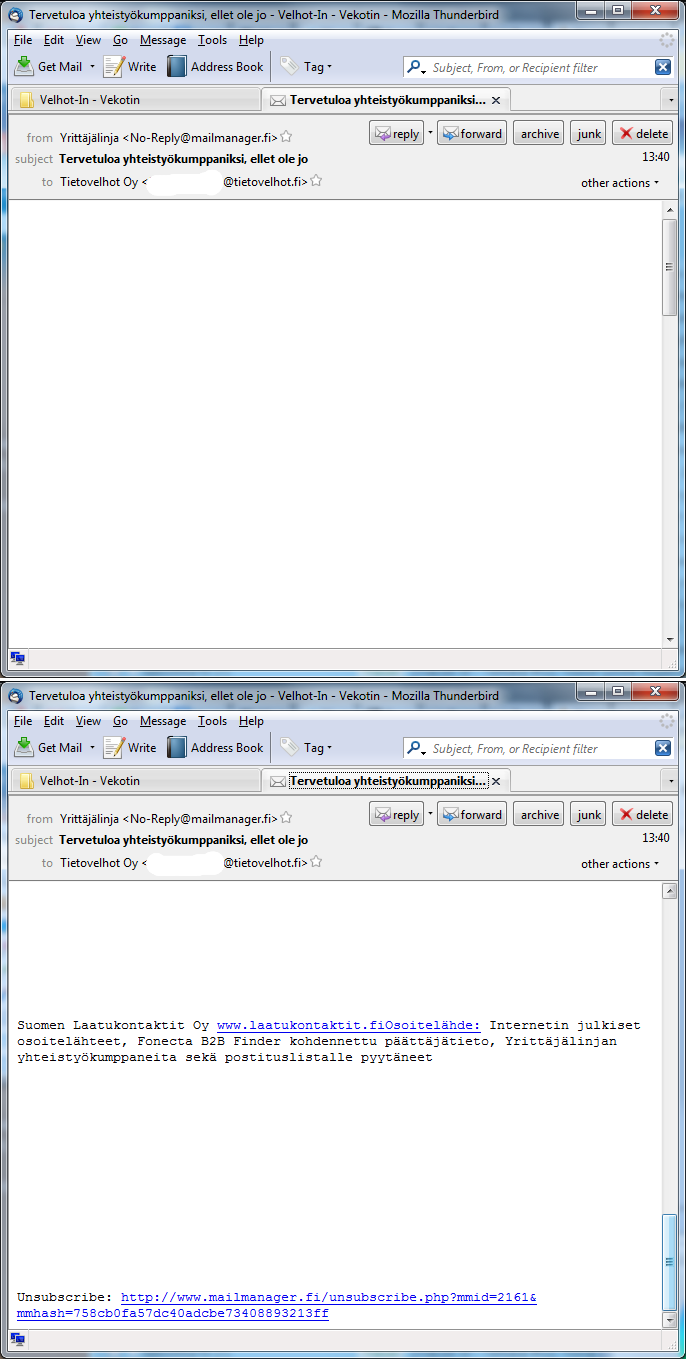Forward the message from top window
The width and height of the screenshot is (686, 1360).
point(471,134)
